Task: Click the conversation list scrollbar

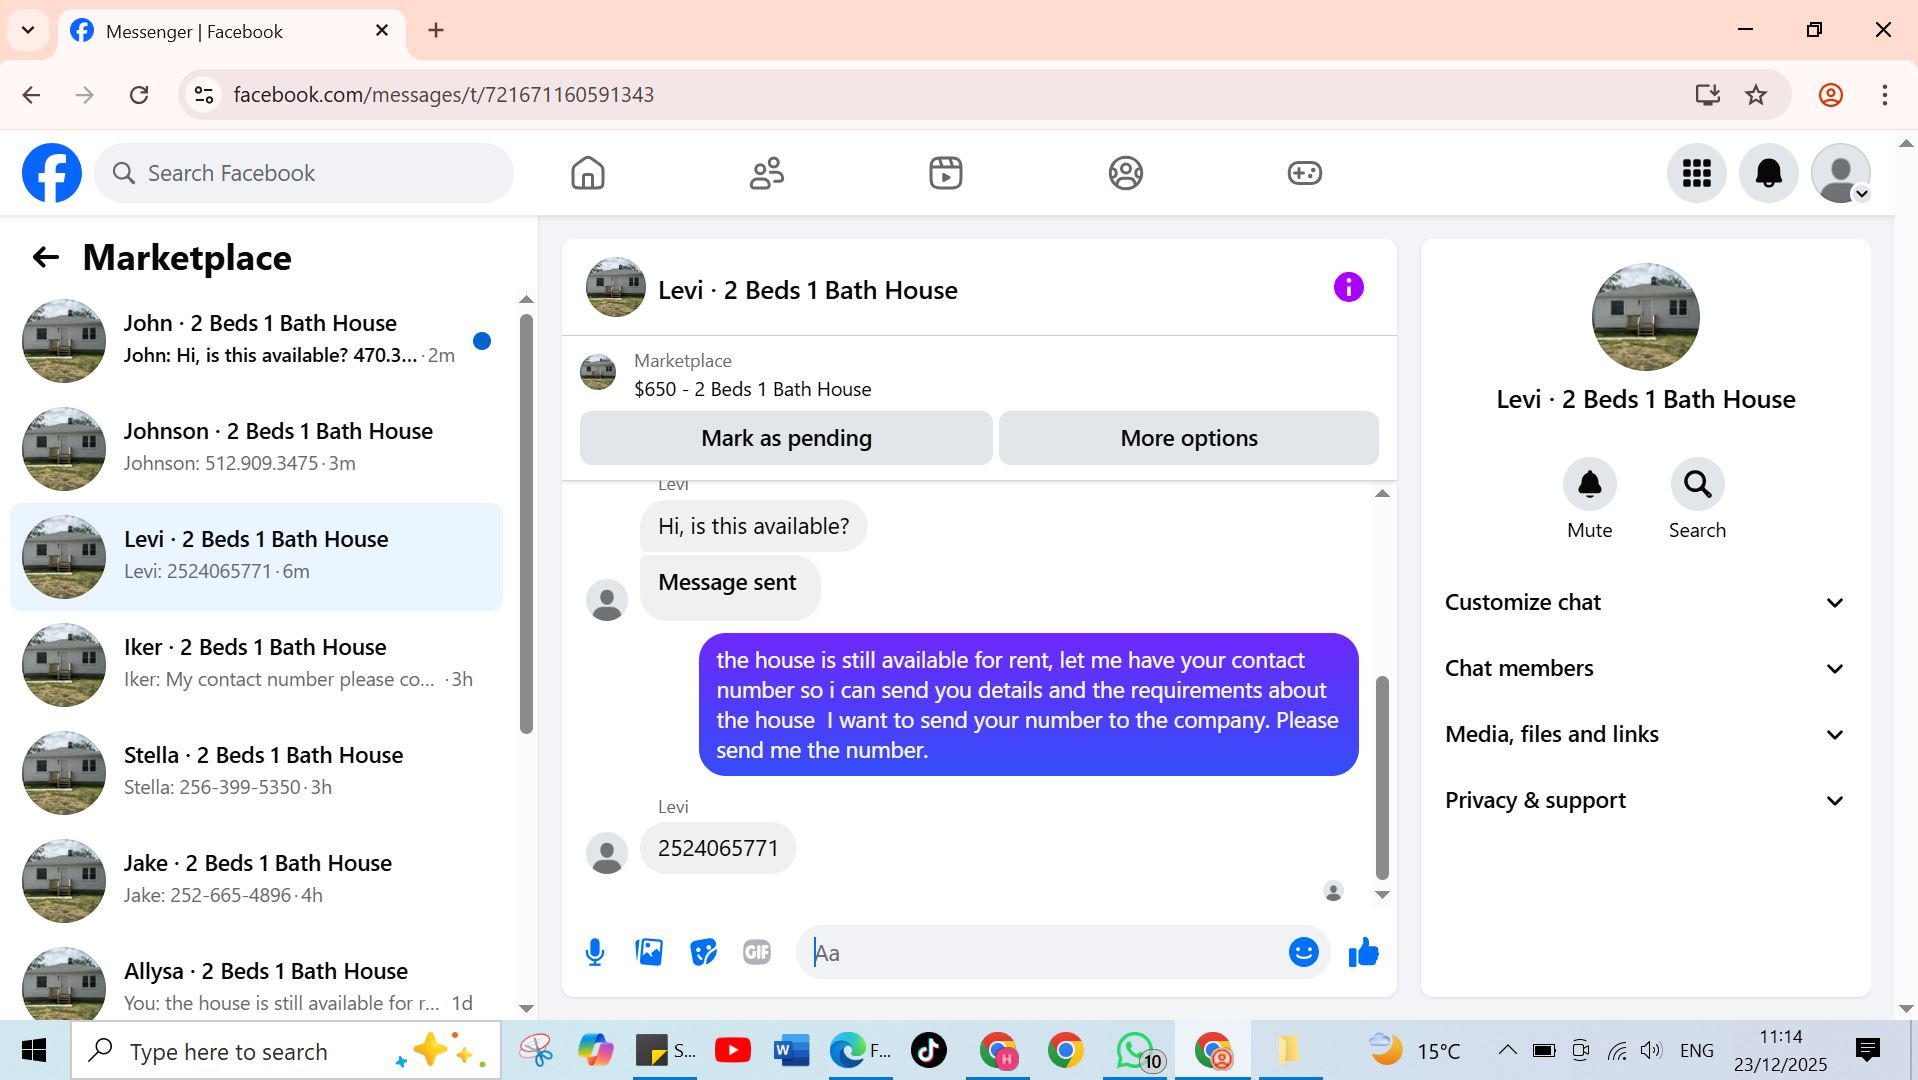Action: coord(527,524)
